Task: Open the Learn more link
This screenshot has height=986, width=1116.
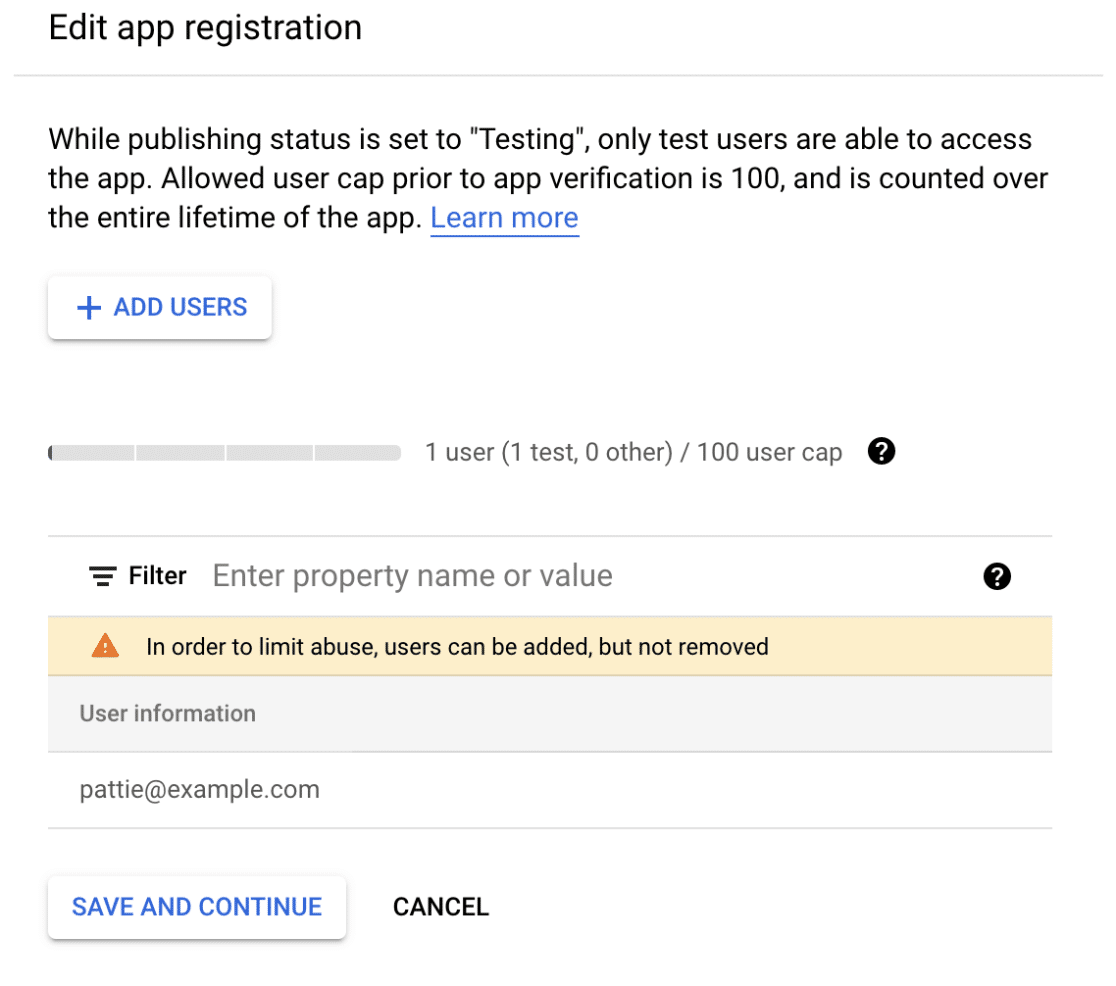Action: click(504, 218)
